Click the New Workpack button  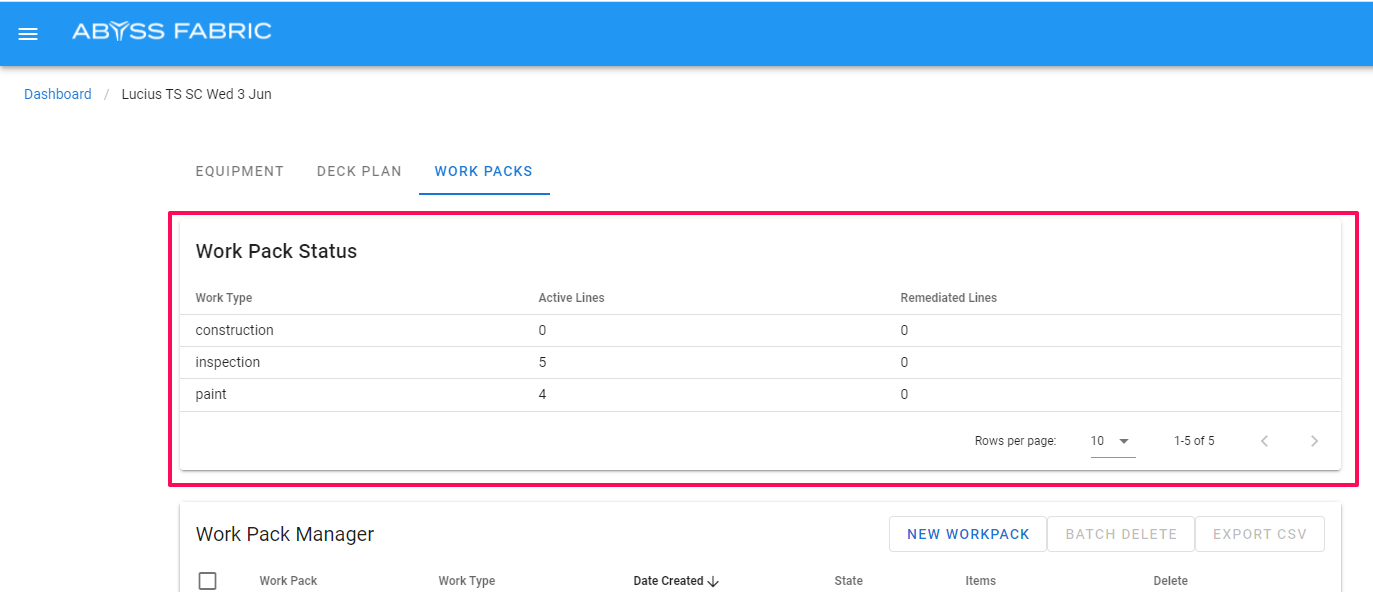(967, 534)
